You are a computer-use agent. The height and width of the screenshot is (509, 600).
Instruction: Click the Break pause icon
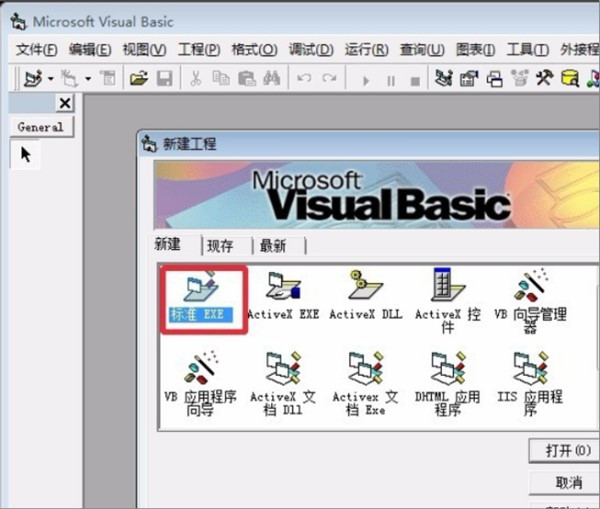point(391,81)
